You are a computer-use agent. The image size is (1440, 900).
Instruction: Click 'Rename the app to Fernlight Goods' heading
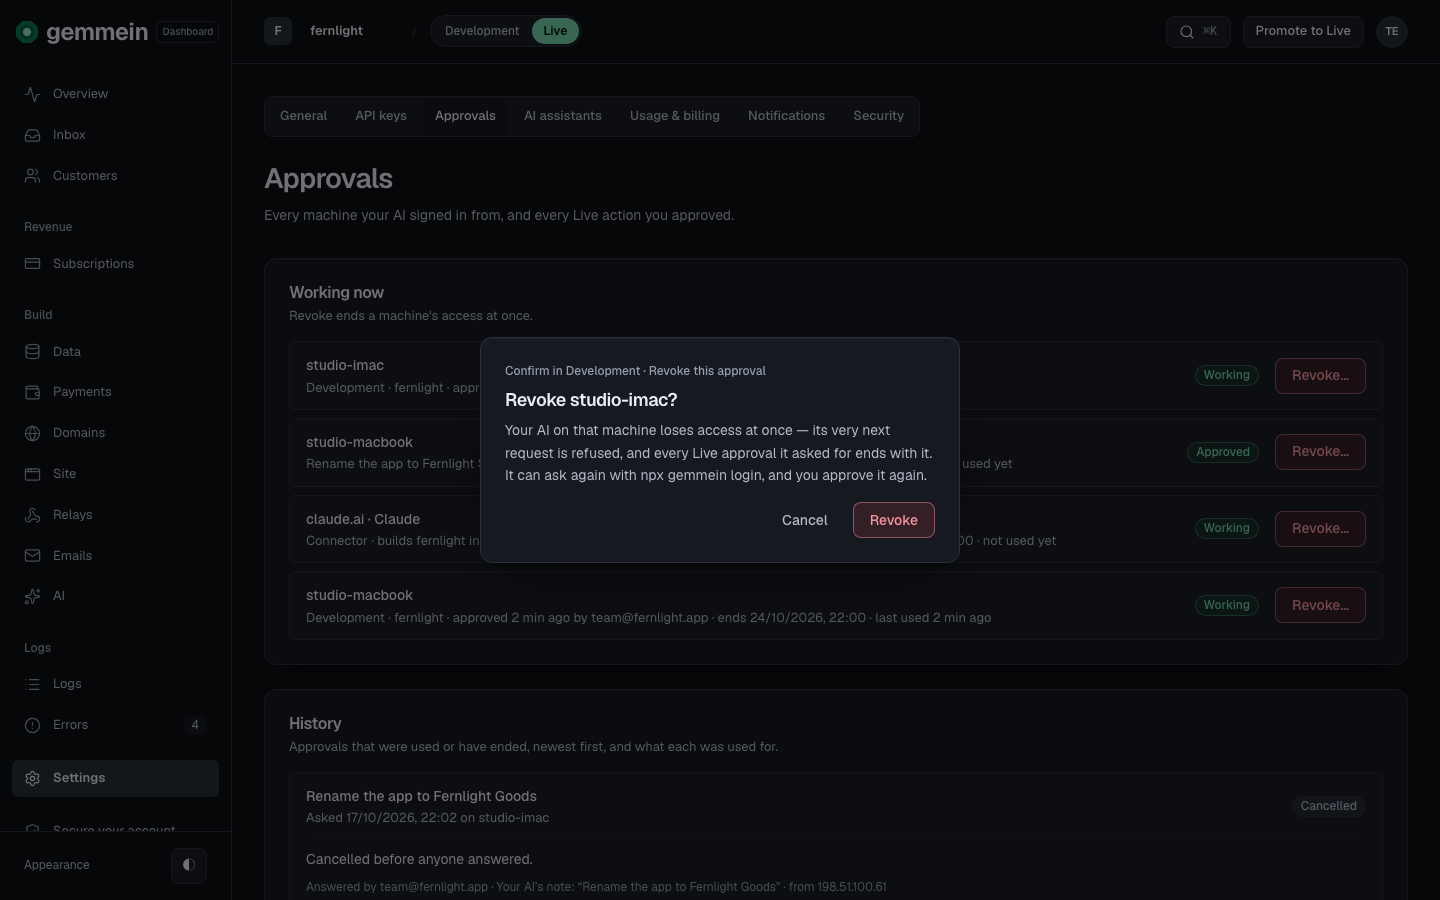click(421, 796)
